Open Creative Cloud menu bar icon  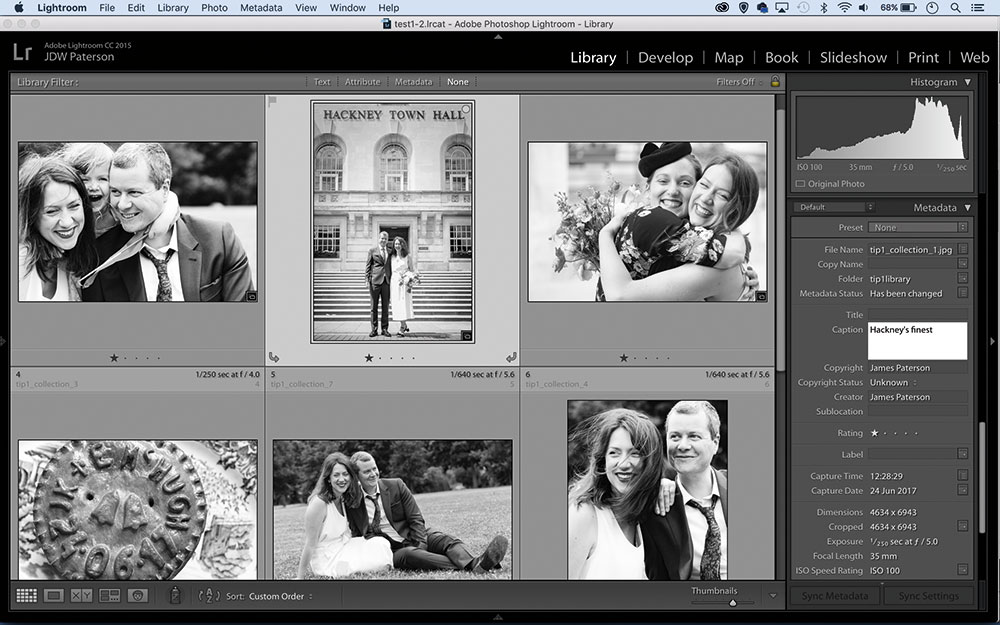click(722, 8)
